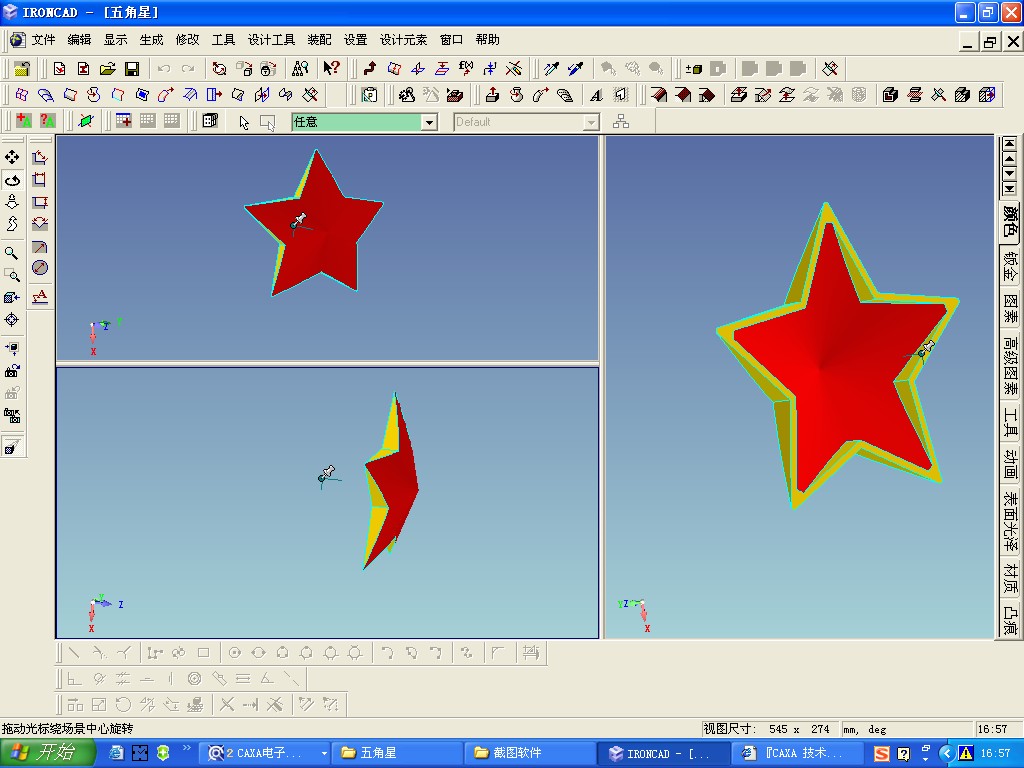
Task: Open the 生成 menu
Action: 151,40
